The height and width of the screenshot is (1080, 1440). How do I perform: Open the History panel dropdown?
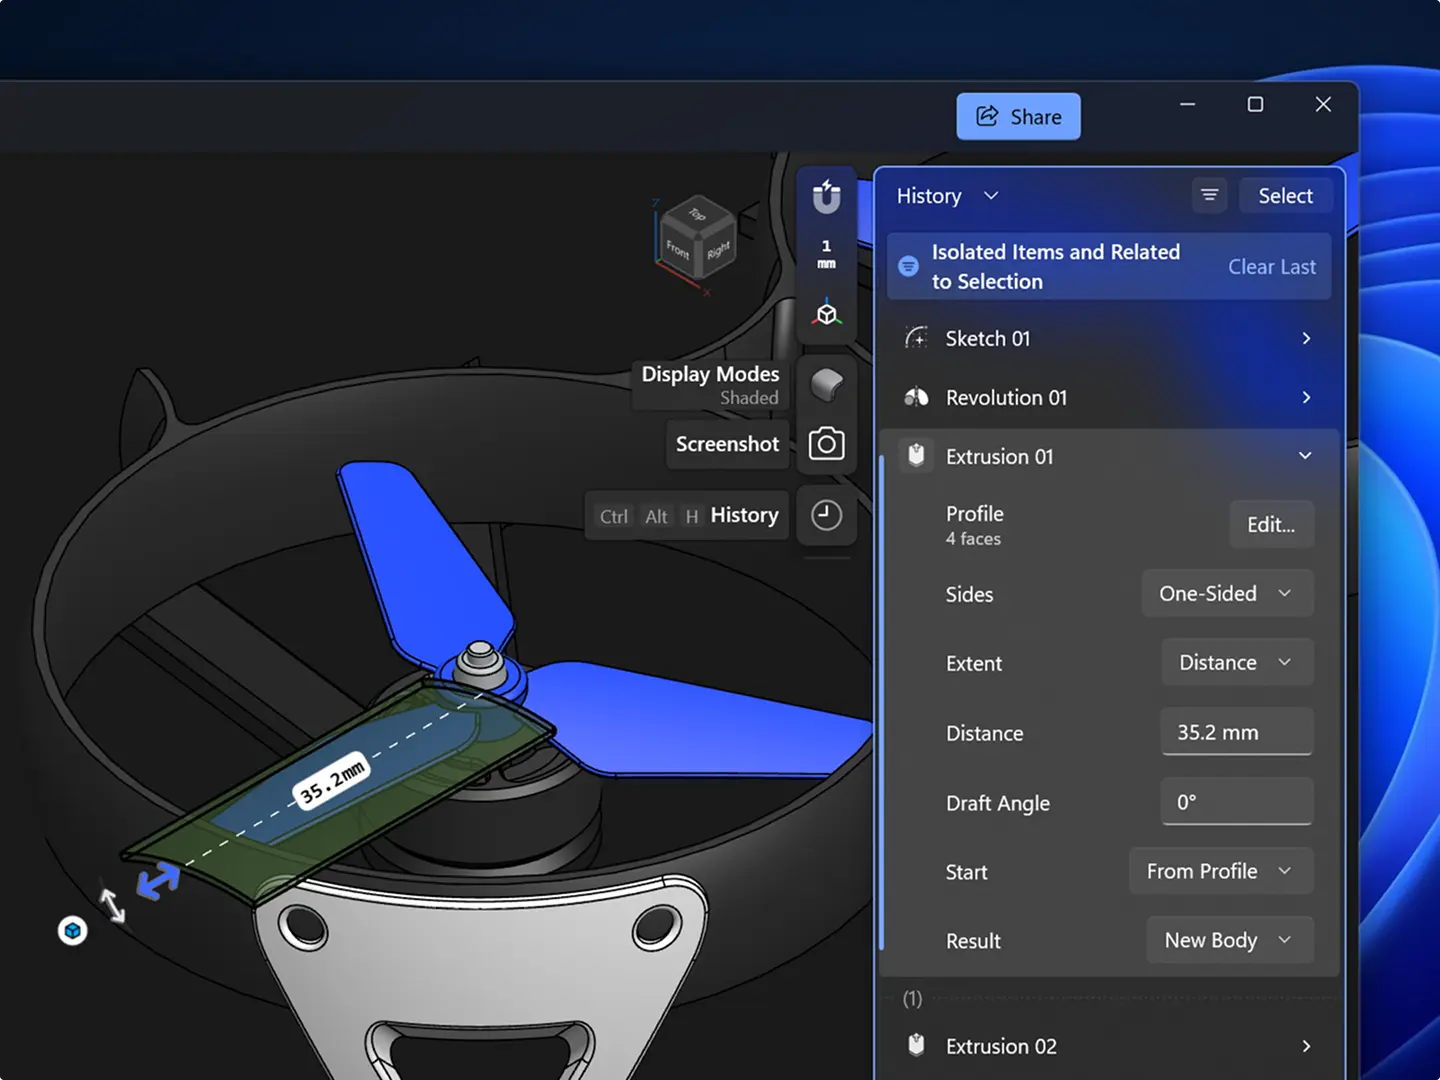[947, 196]
